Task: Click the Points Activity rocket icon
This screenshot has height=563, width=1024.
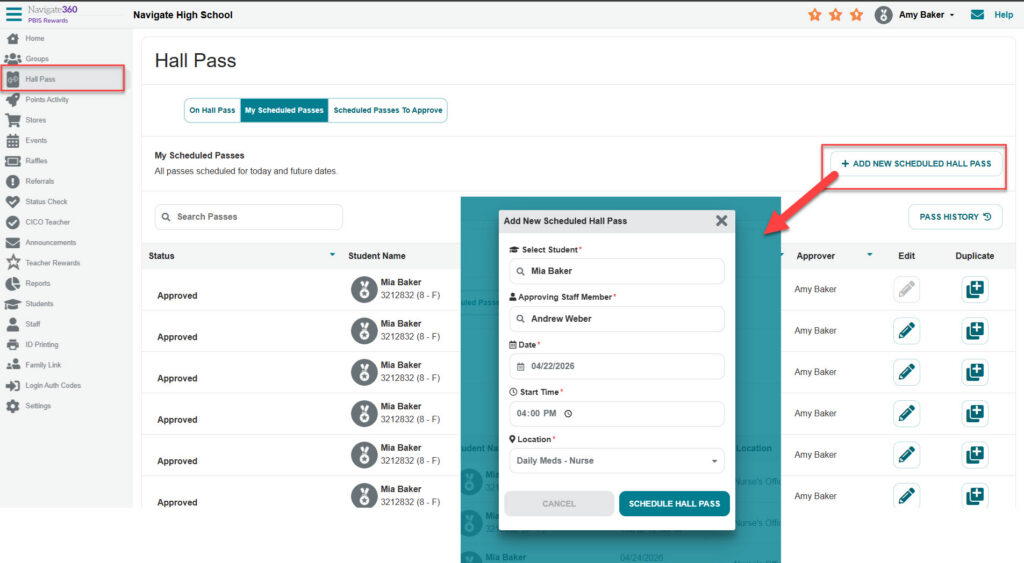Action: (13, 100)
